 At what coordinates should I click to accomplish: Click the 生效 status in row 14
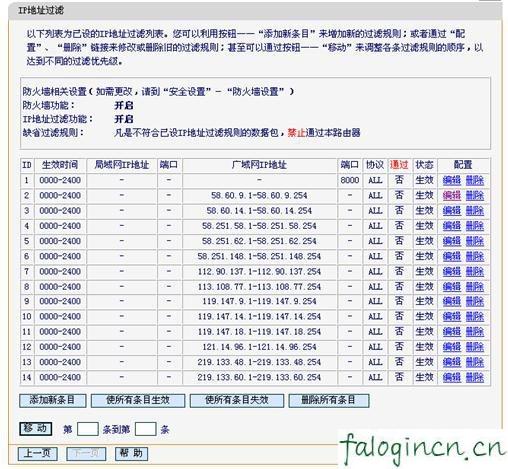424,377
